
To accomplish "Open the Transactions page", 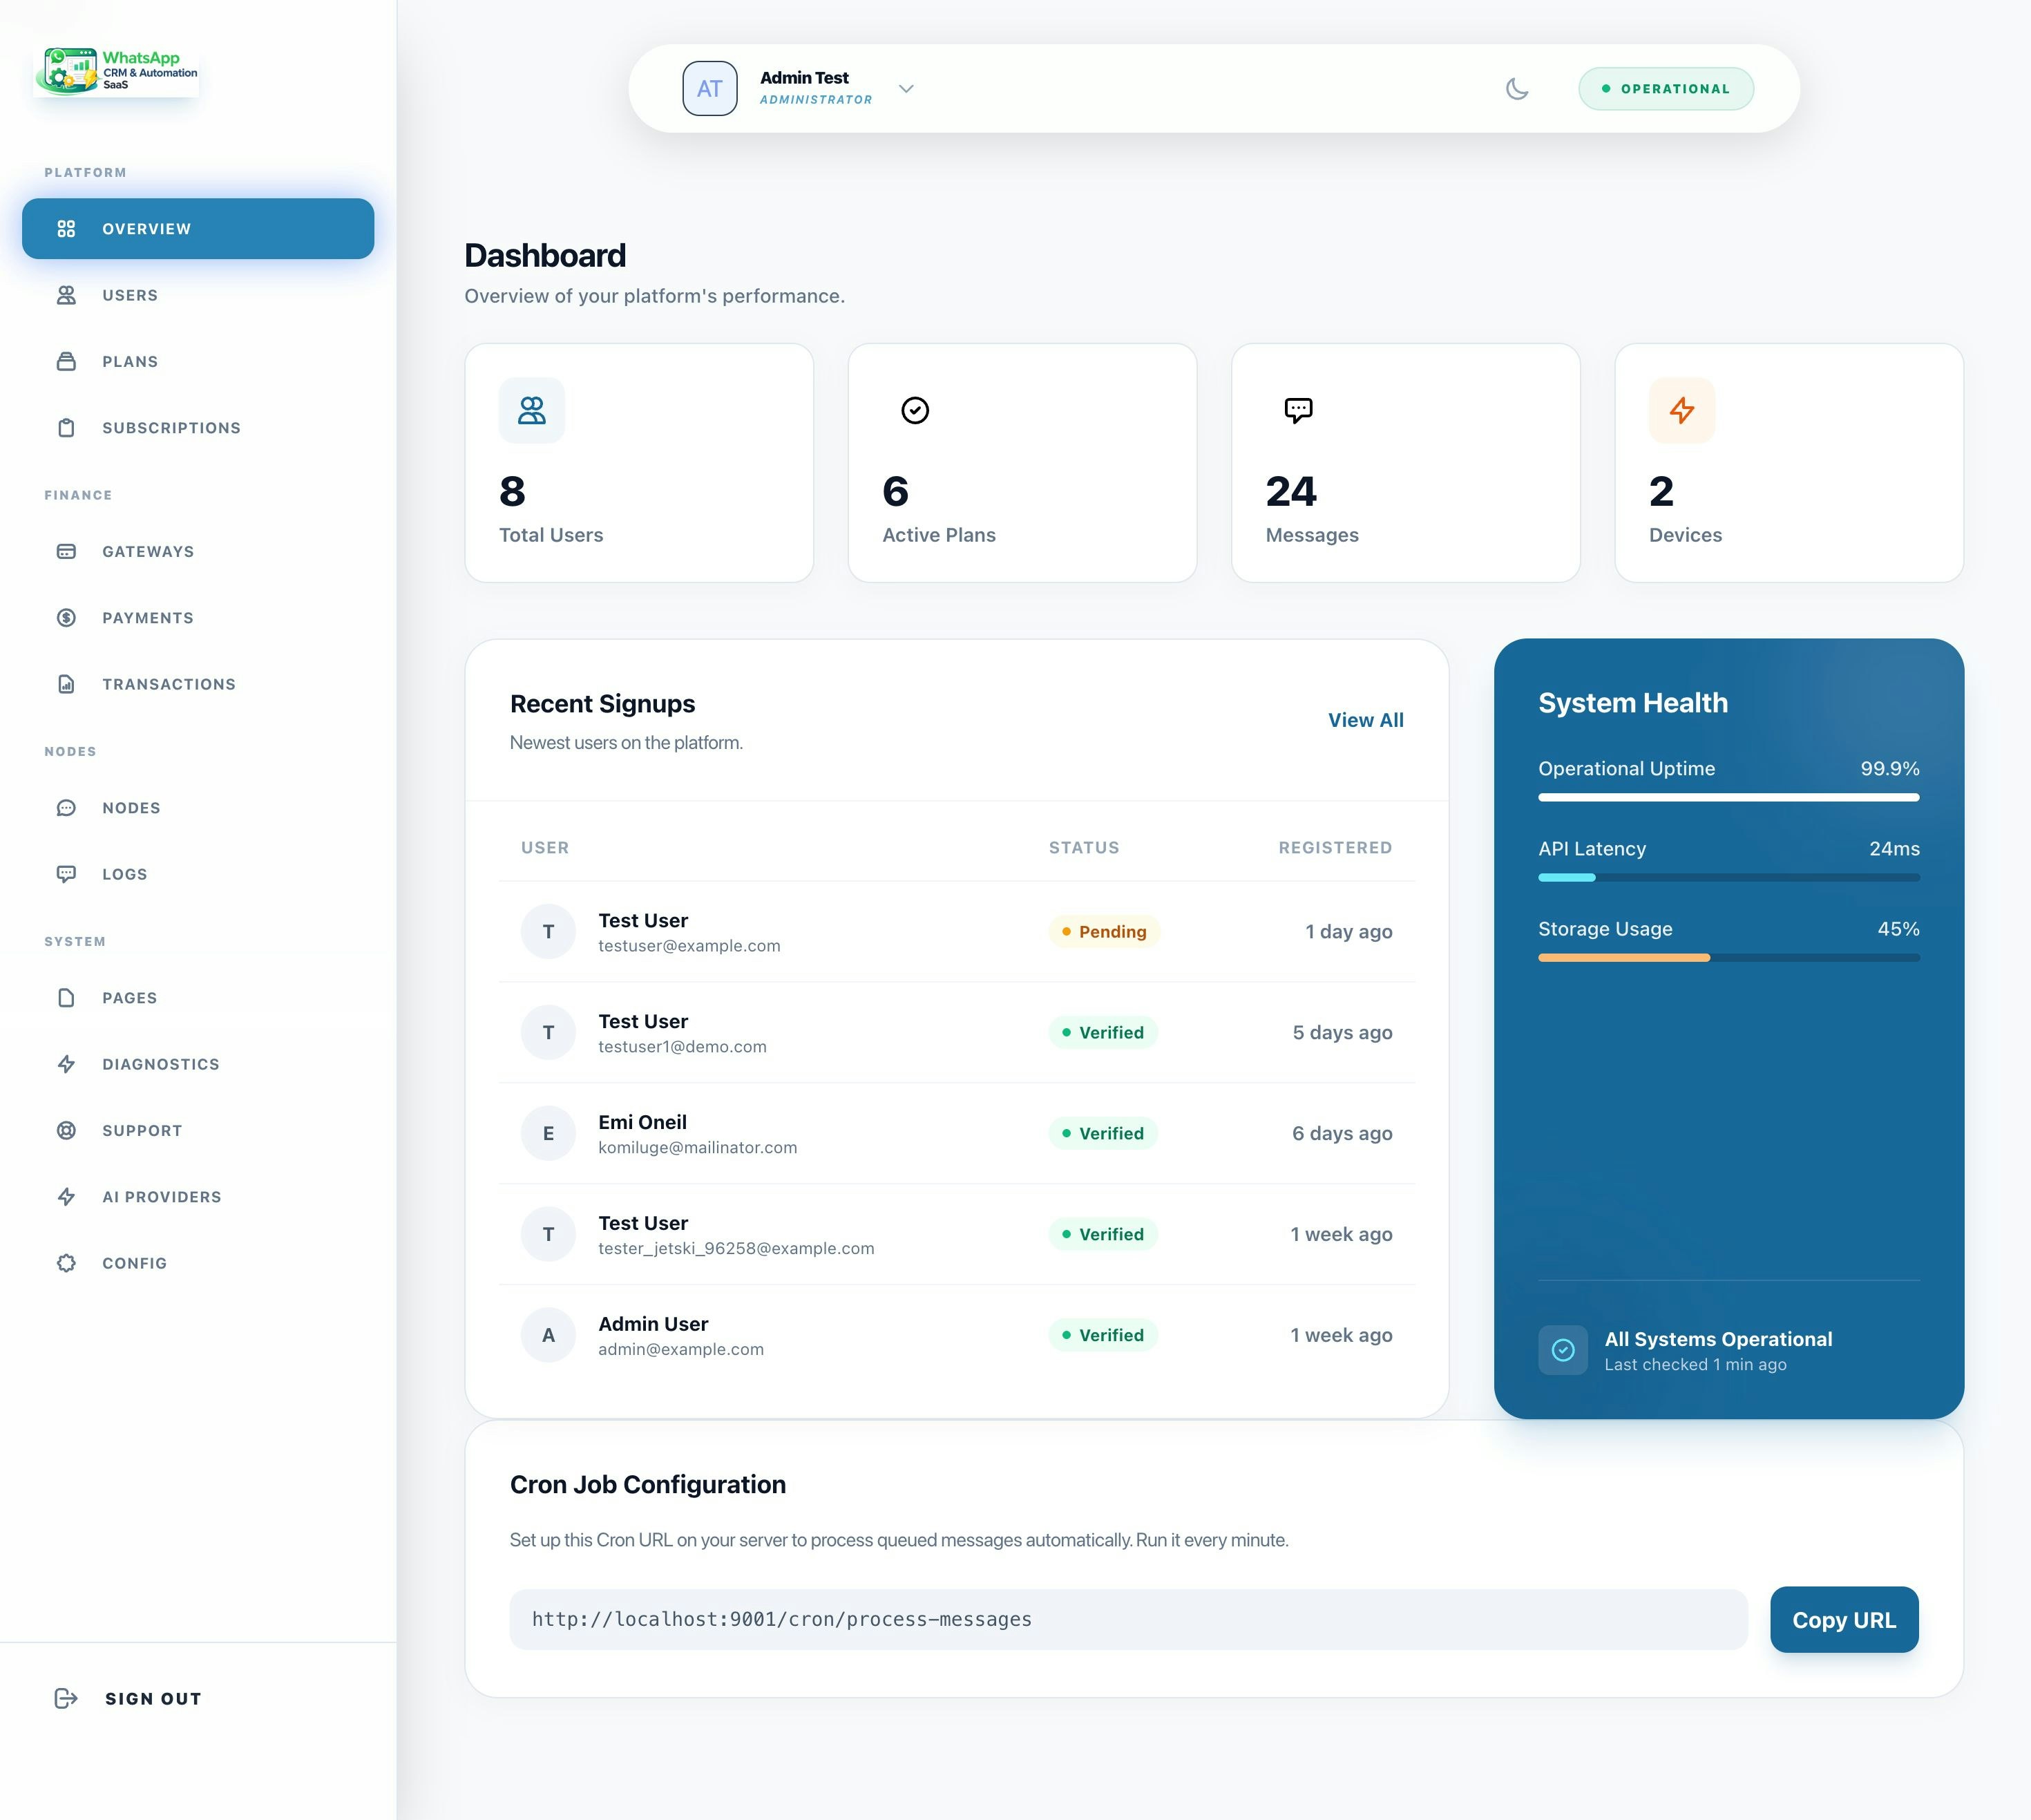I will pyautogui.click(x=198, y=684).
